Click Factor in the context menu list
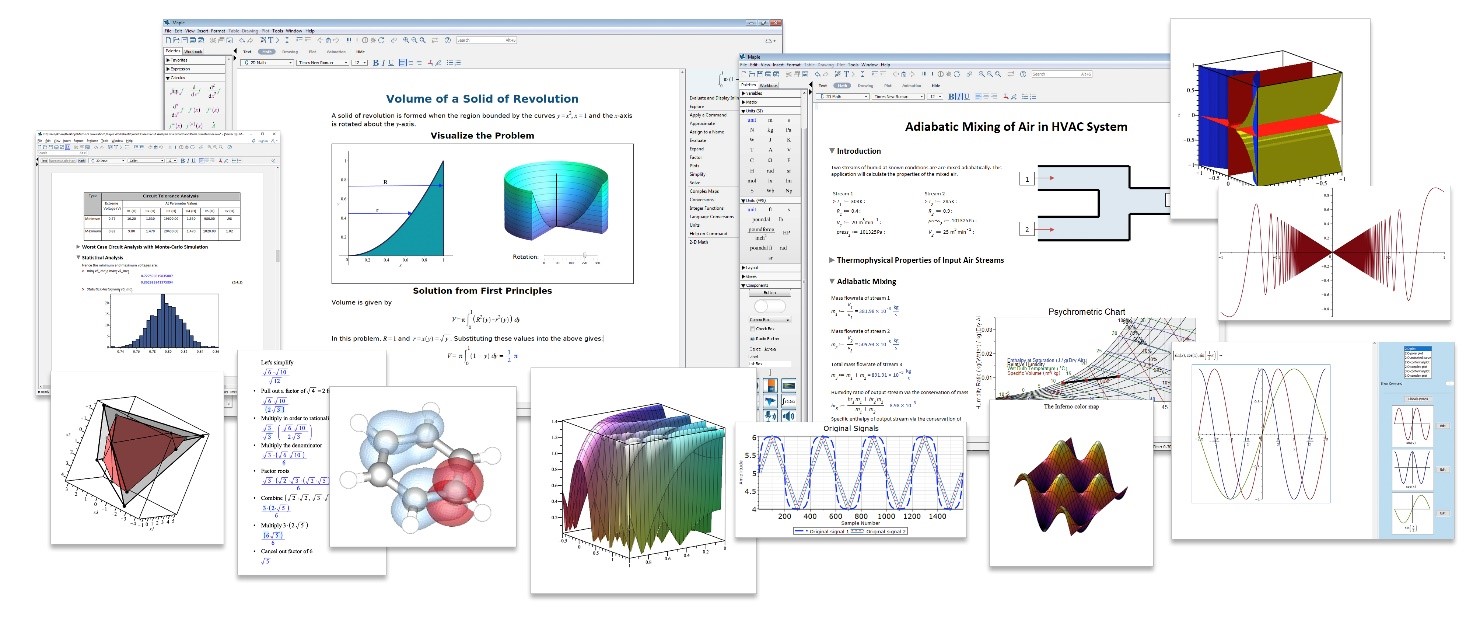The height and width of the screenshot is (617, 1473). coord(695,157)
